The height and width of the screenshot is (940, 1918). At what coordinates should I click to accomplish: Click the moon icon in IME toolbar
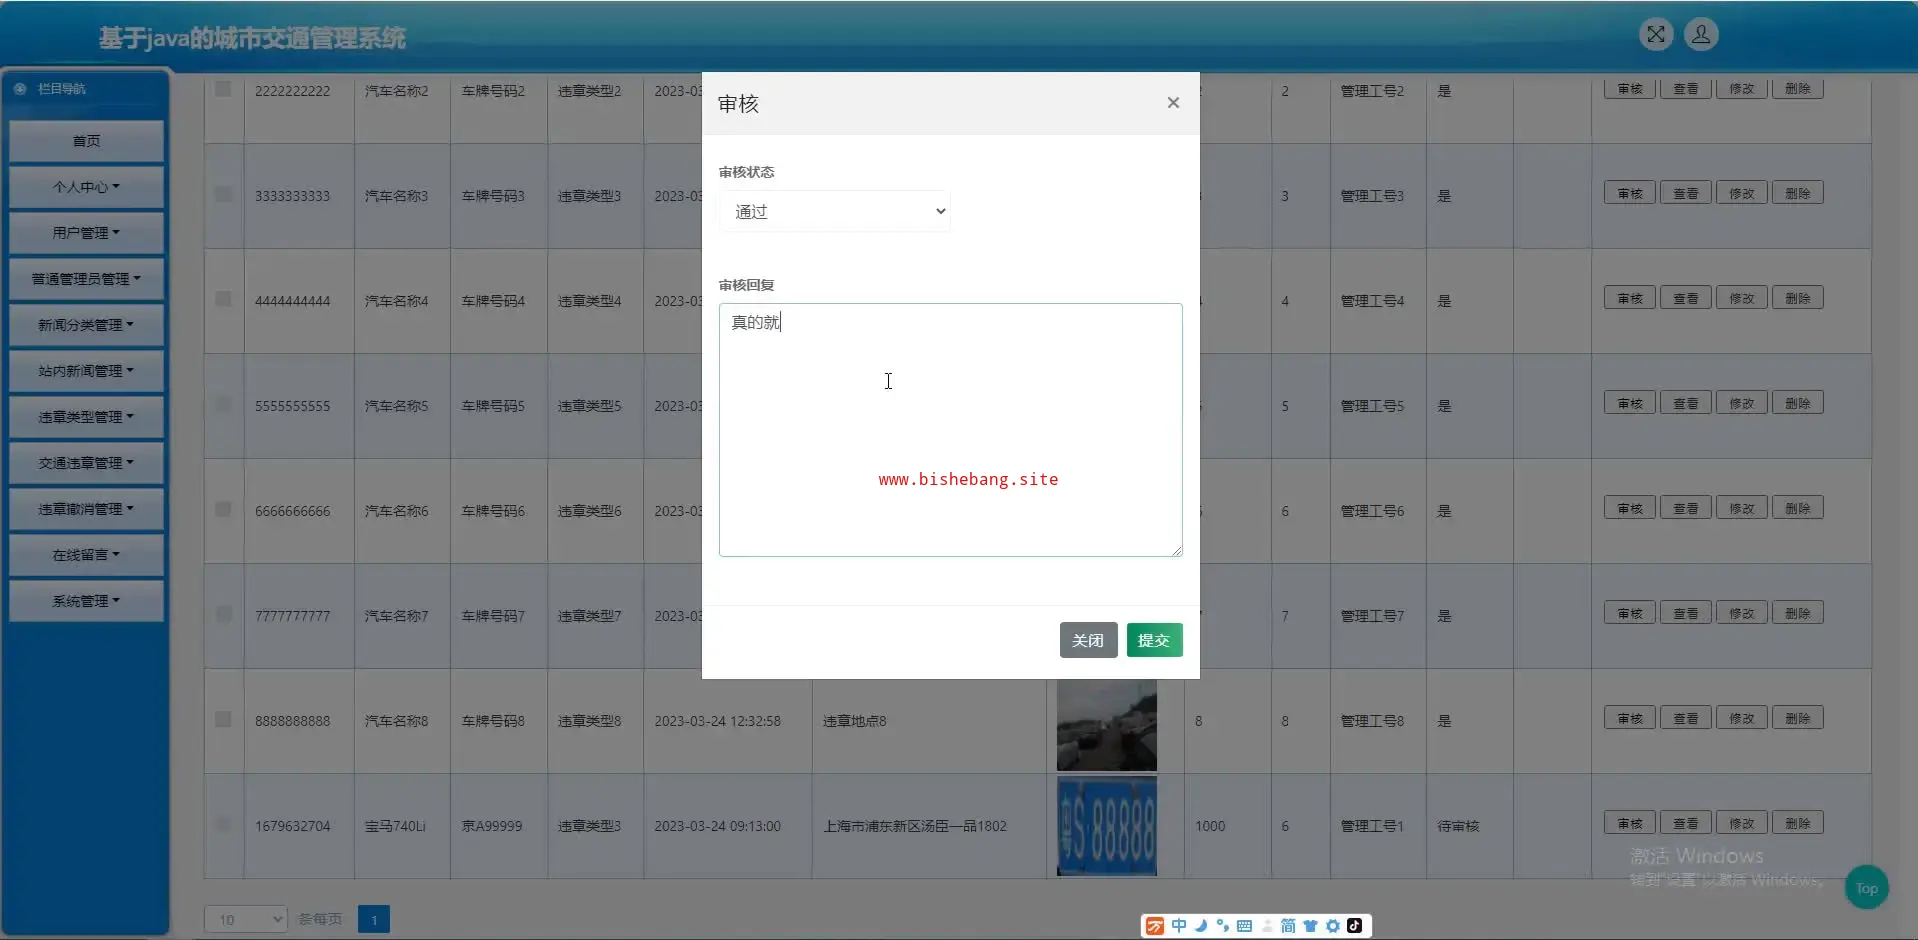click(x=1201, y=926)
